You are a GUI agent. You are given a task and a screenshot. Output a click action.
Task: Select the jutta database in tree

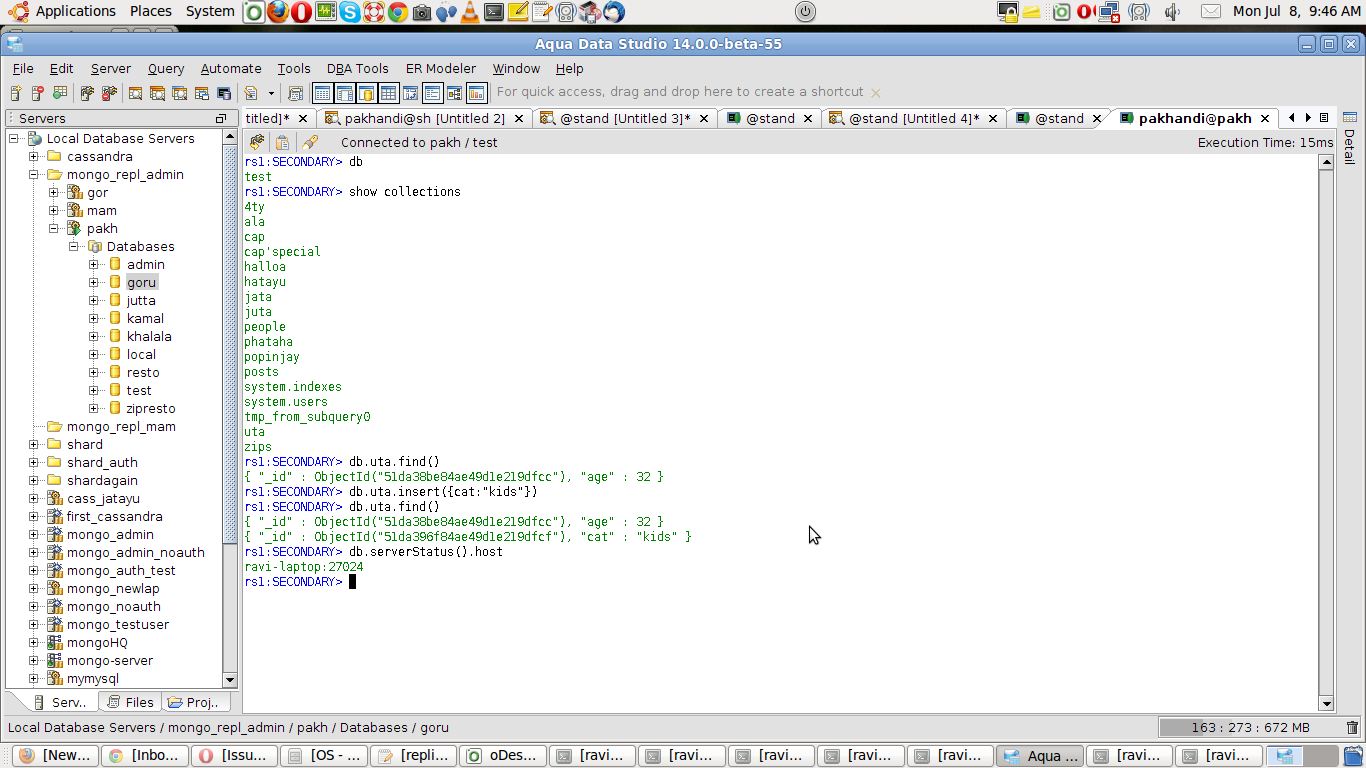tap(141, 301)
